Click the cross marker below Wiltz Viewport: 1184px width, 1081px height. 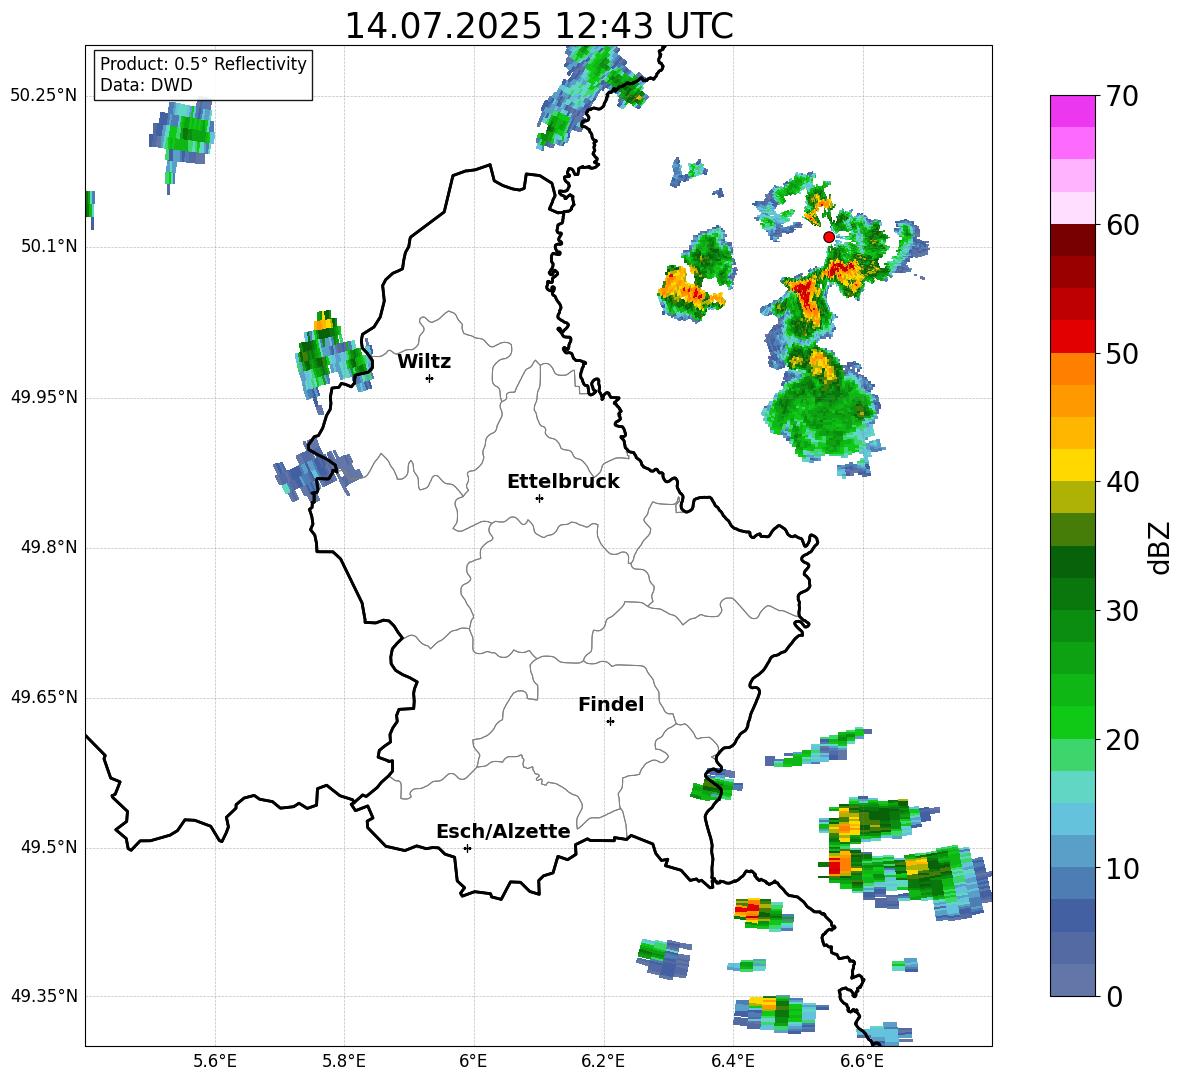tap(430, 378)
